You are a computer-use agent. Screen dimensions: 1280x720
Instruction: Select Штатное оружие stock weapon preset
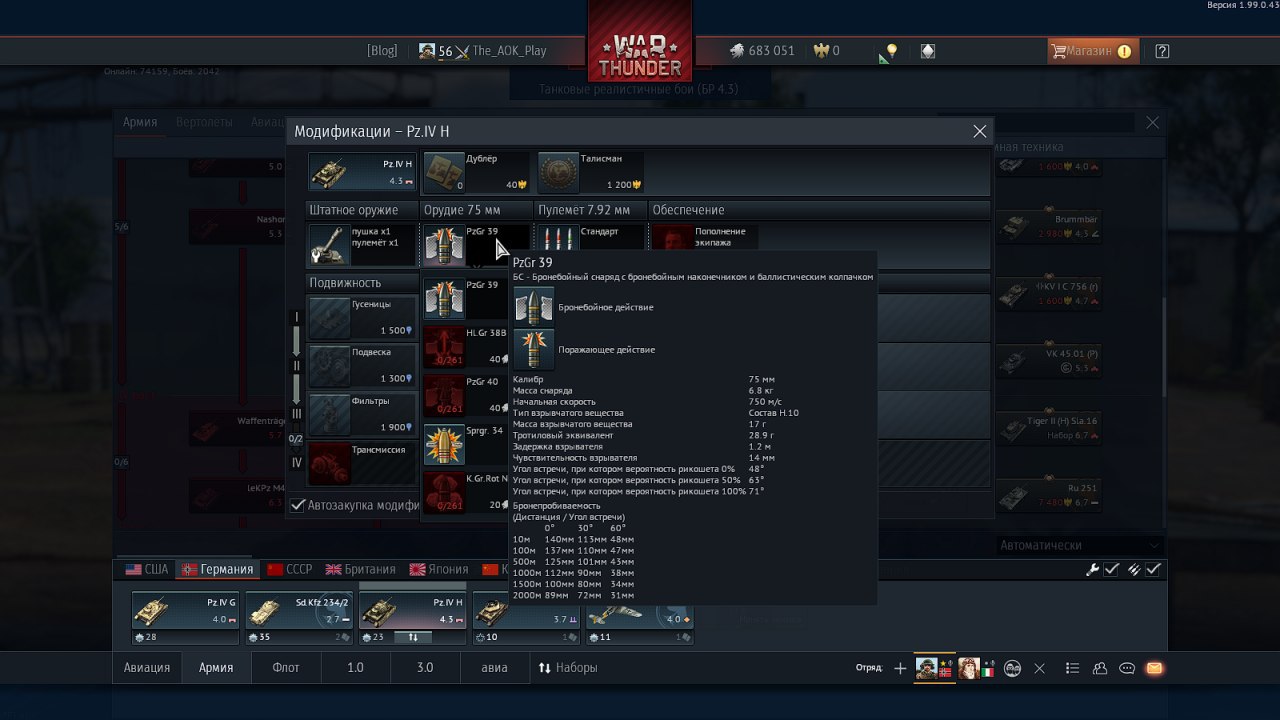click(x=362, y=244)
